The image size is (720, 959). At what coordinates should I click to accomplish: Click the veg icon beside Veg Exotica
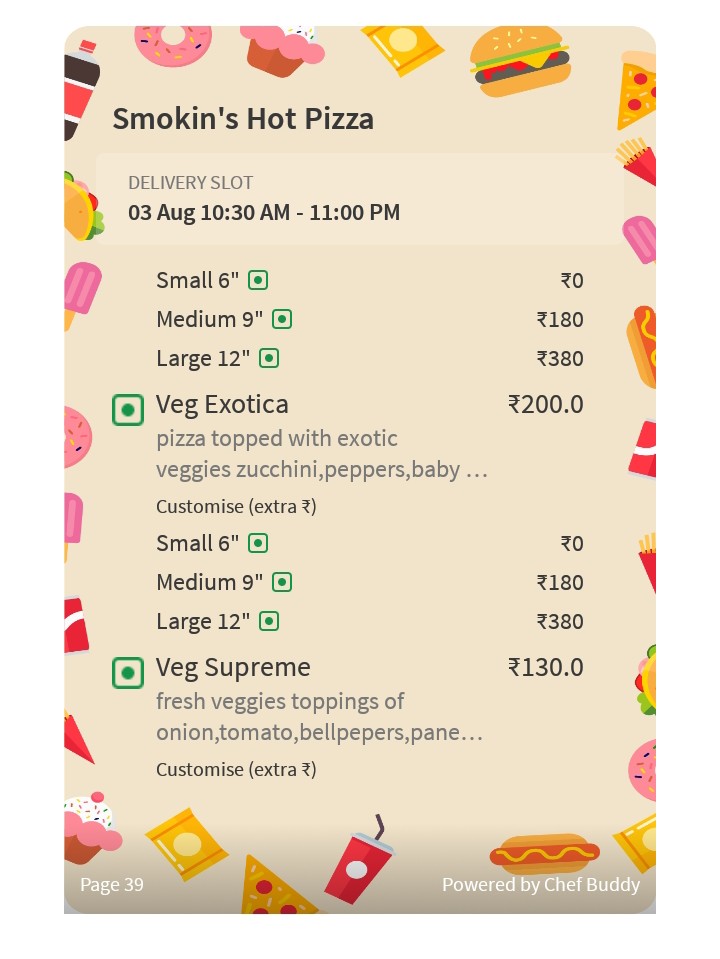coord(128,410)
